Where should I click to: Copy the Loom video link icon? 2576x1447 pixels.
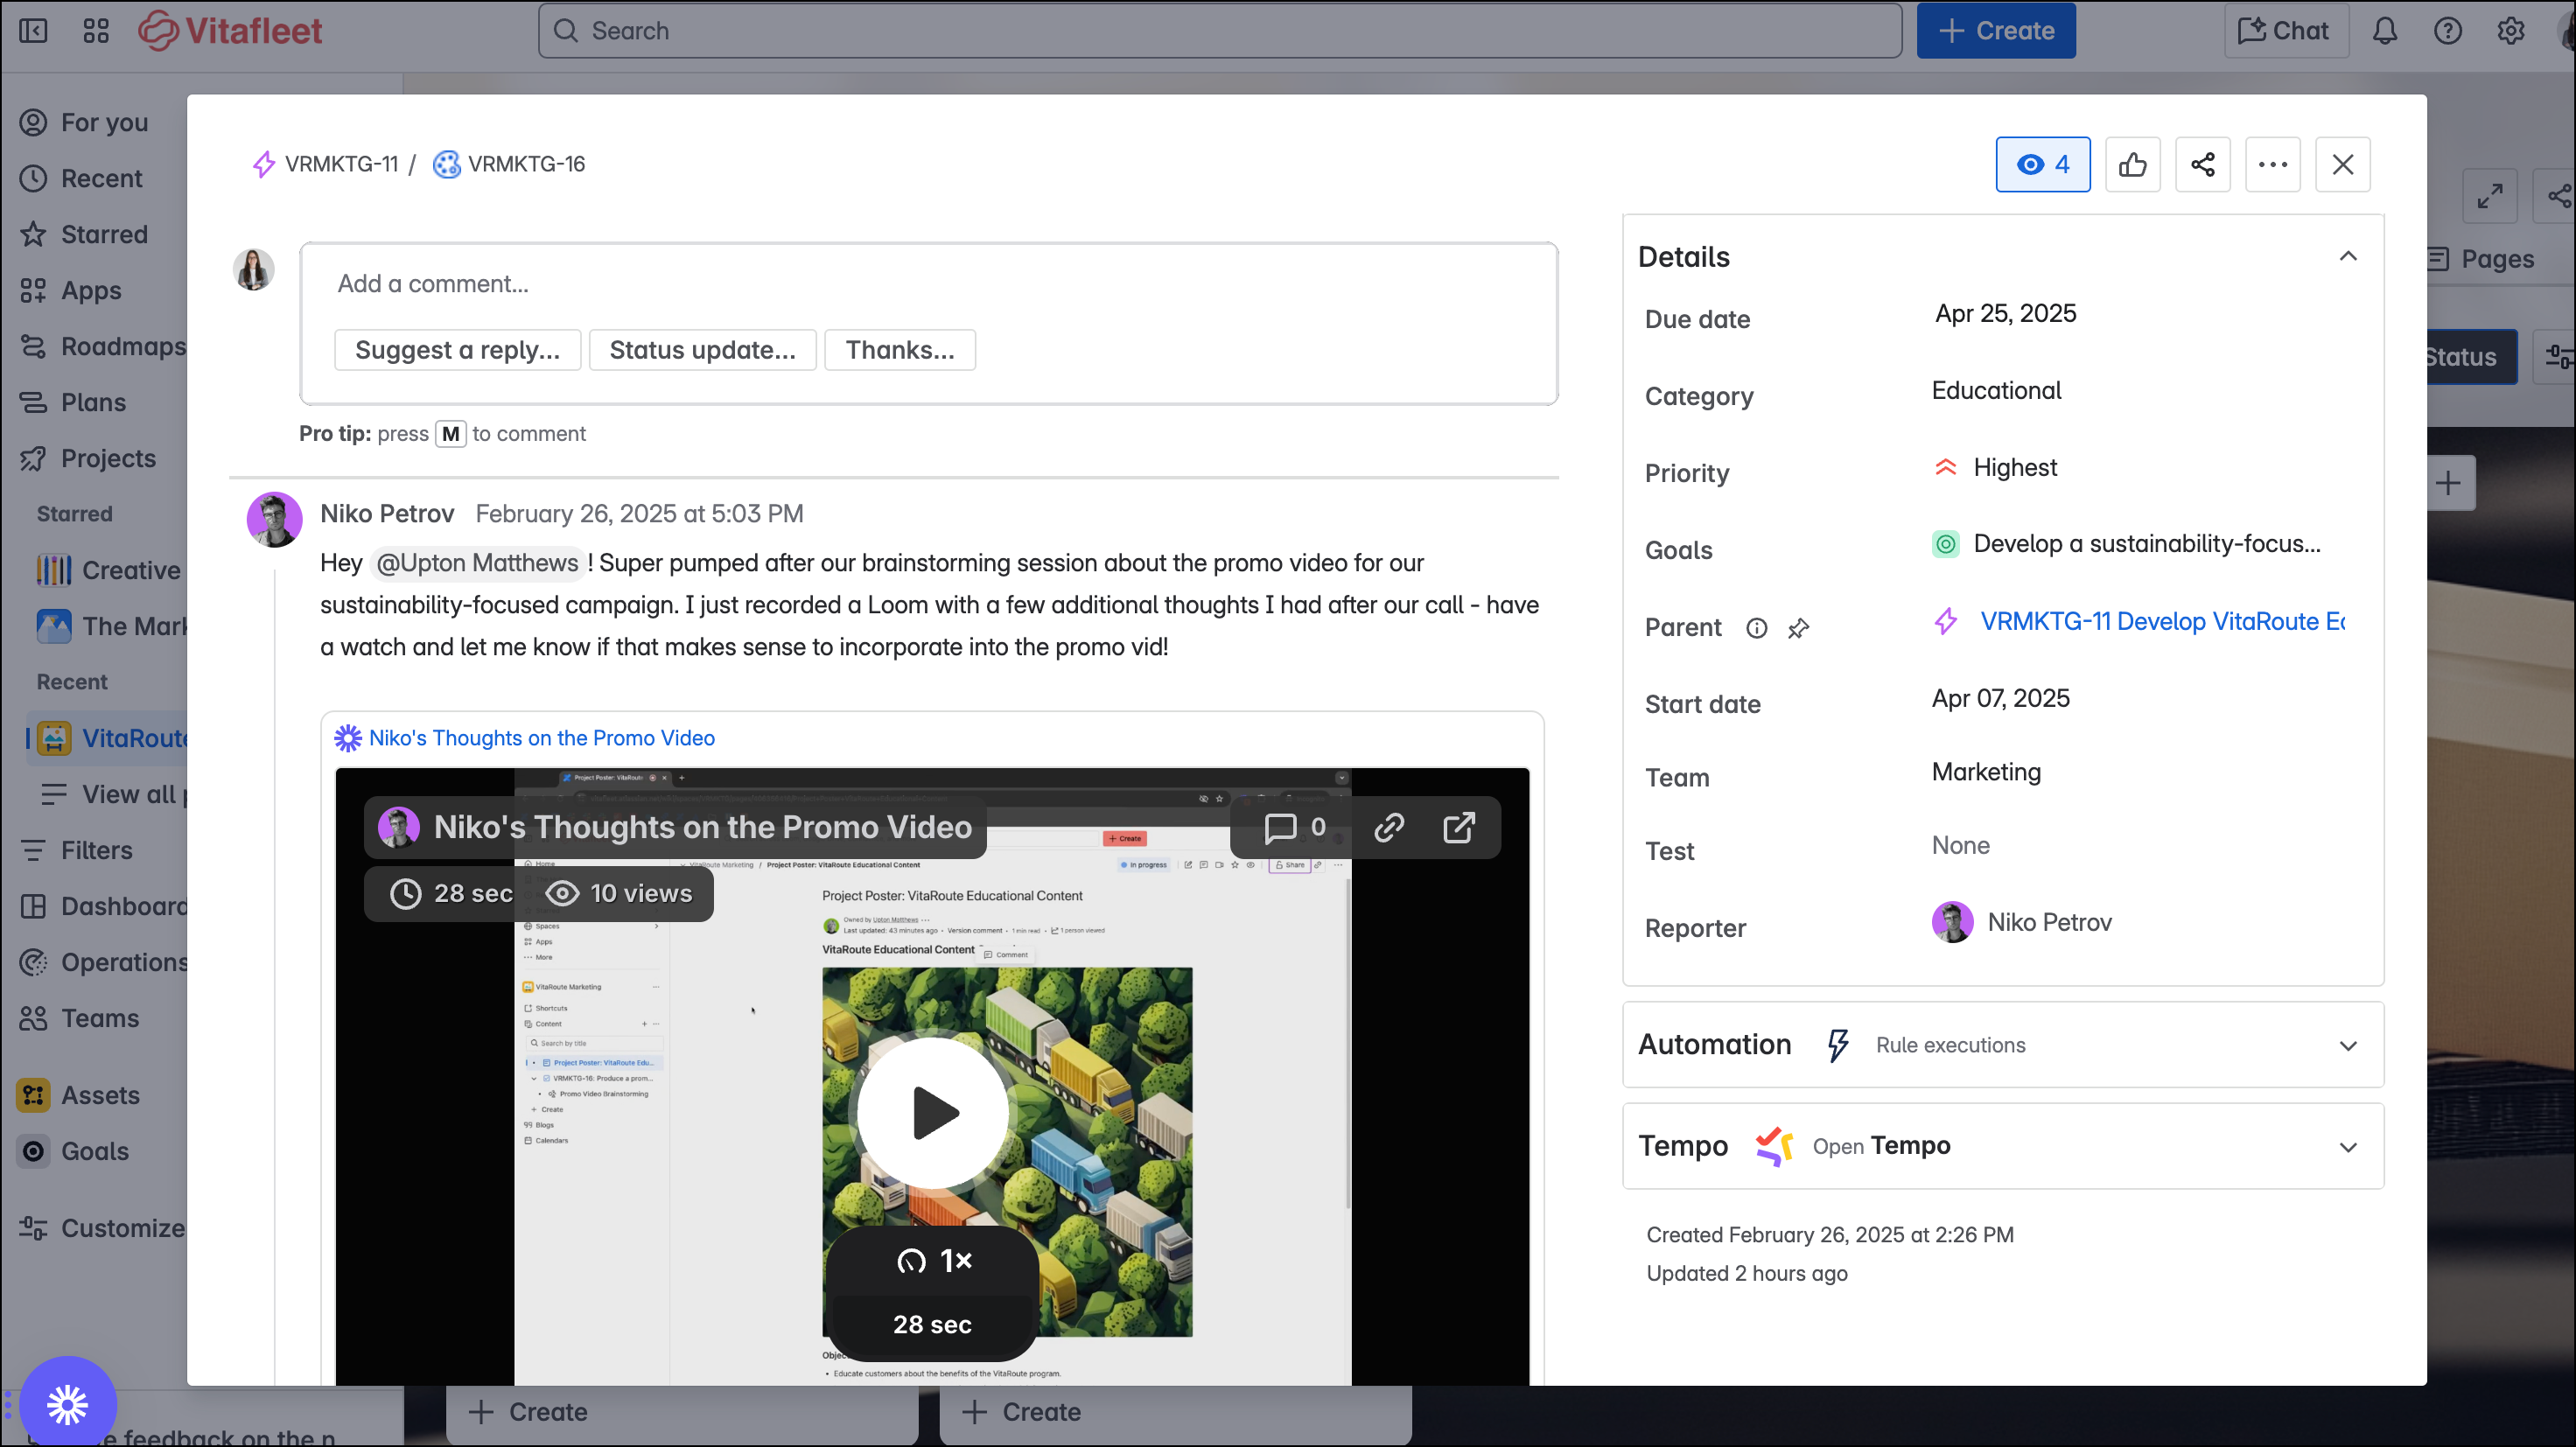[x=1389, y=827]
